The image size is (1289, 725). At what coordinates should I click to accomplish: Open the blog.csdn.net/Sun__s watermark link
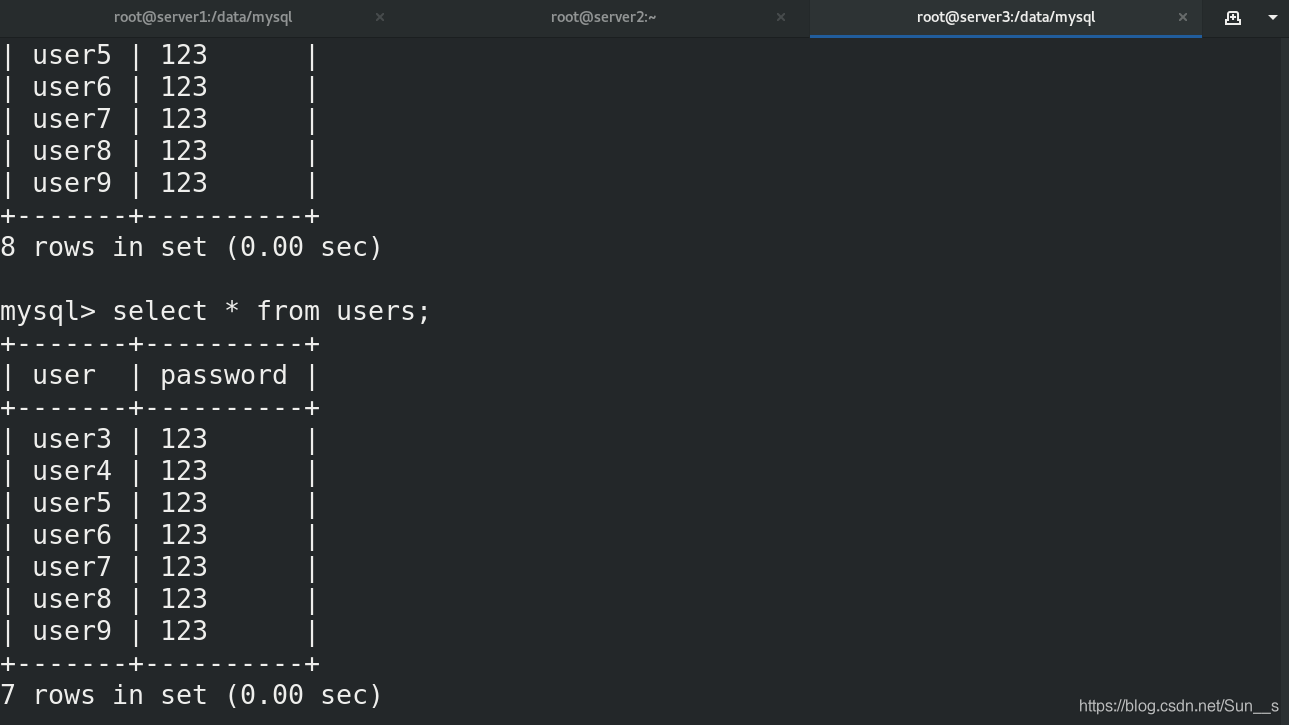1179,706
